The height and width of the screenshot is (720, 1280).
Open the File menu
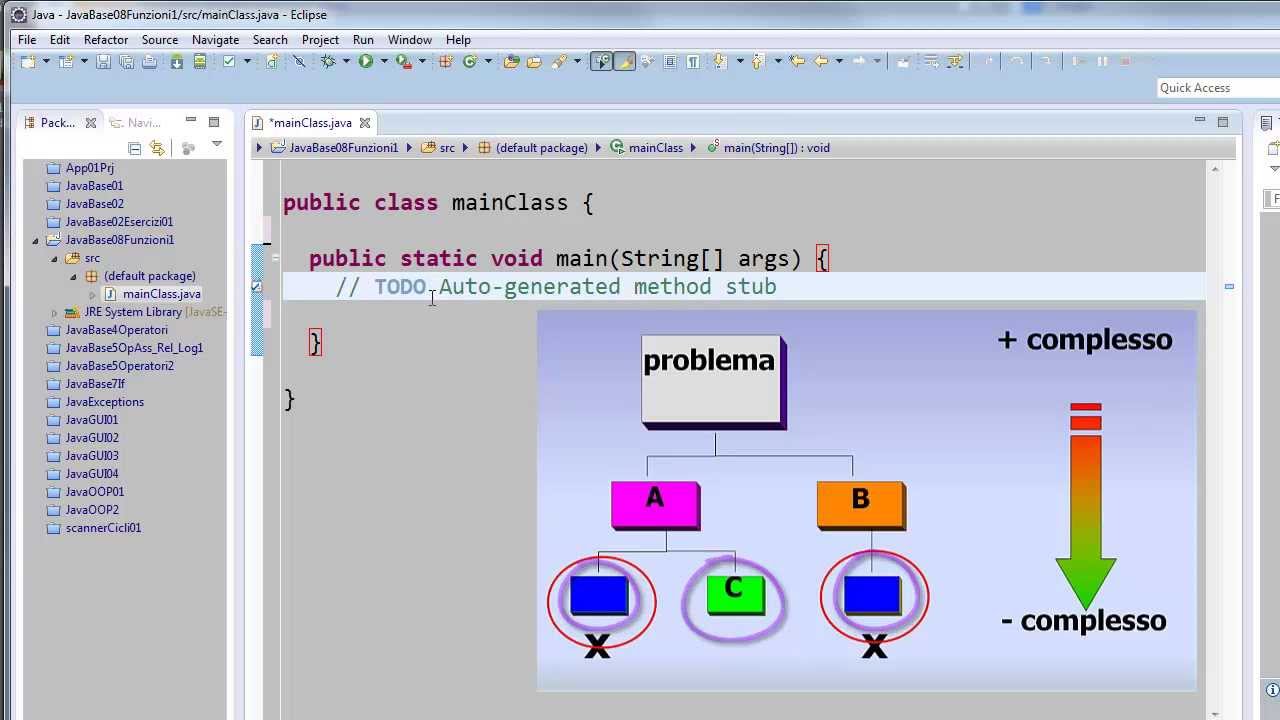27,40
